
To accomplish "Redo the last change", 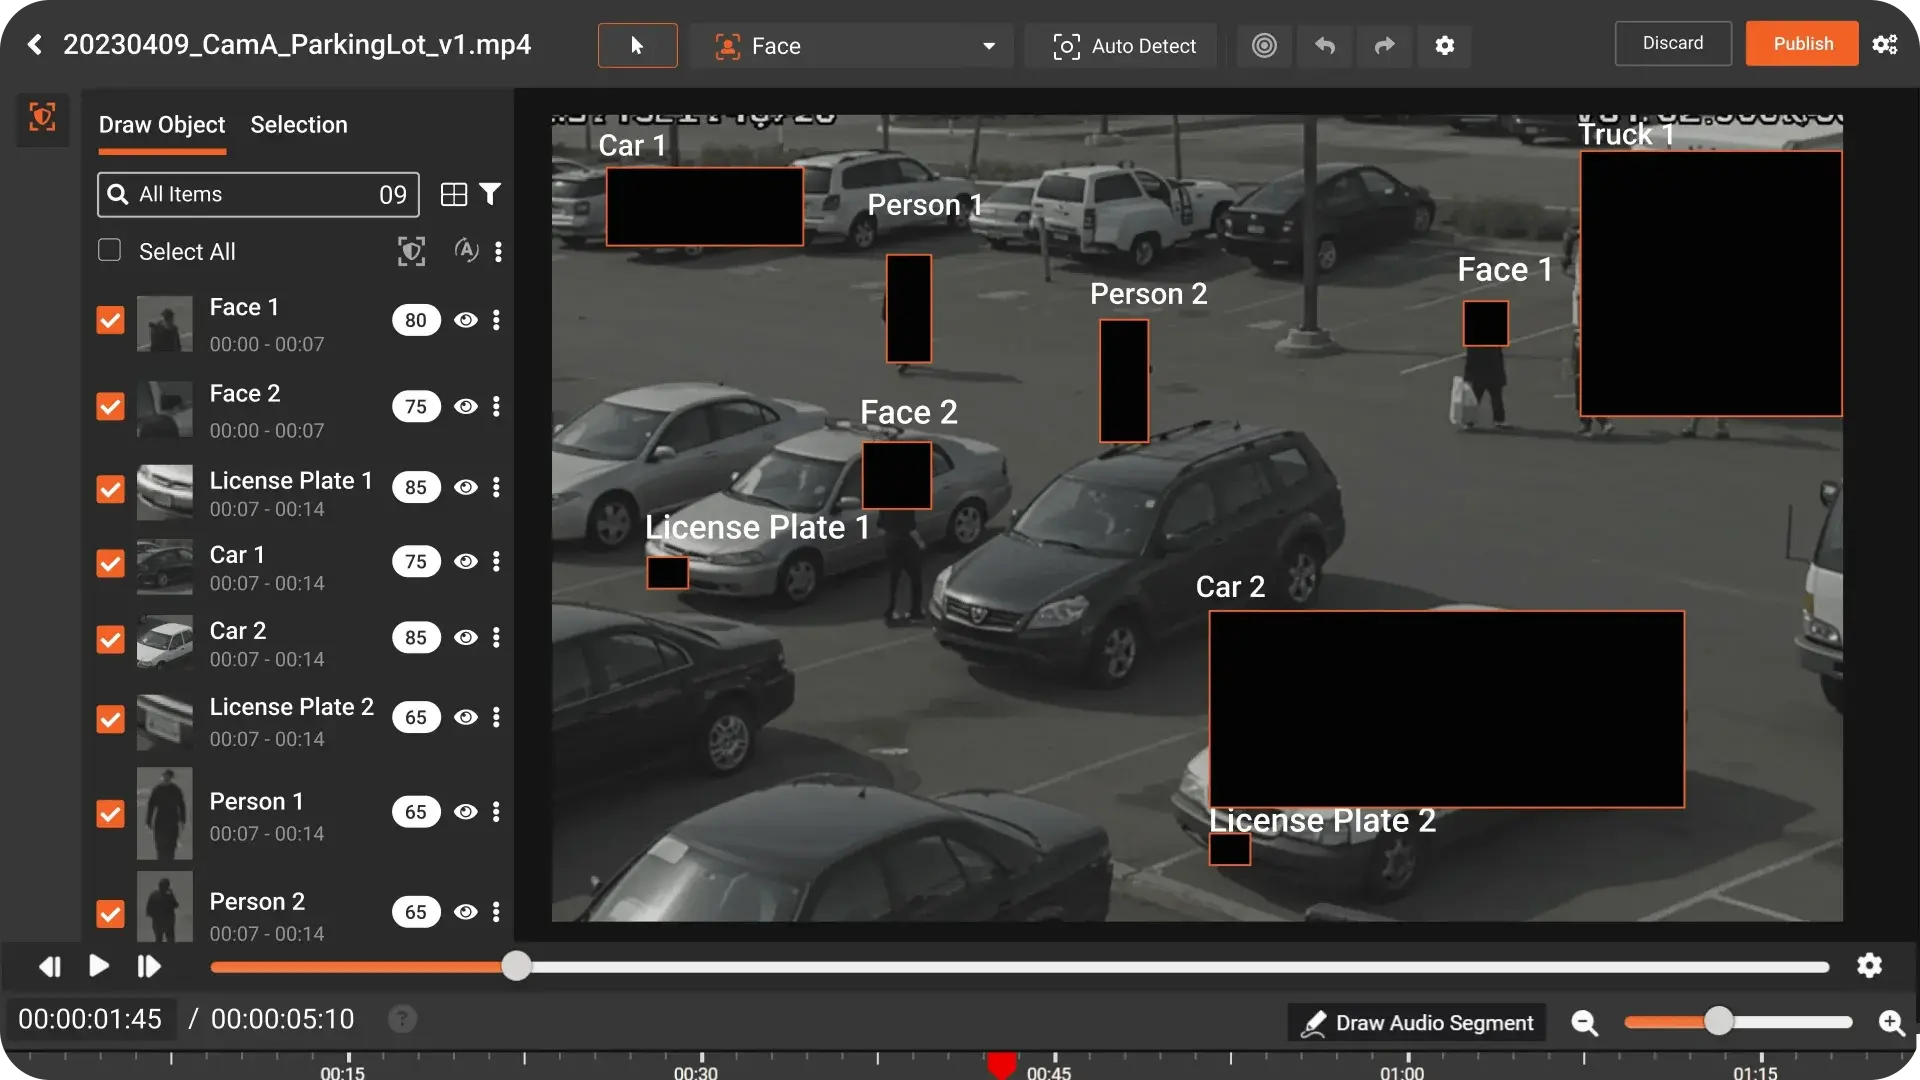I will pyautogui.click(x=1384, y=45).
